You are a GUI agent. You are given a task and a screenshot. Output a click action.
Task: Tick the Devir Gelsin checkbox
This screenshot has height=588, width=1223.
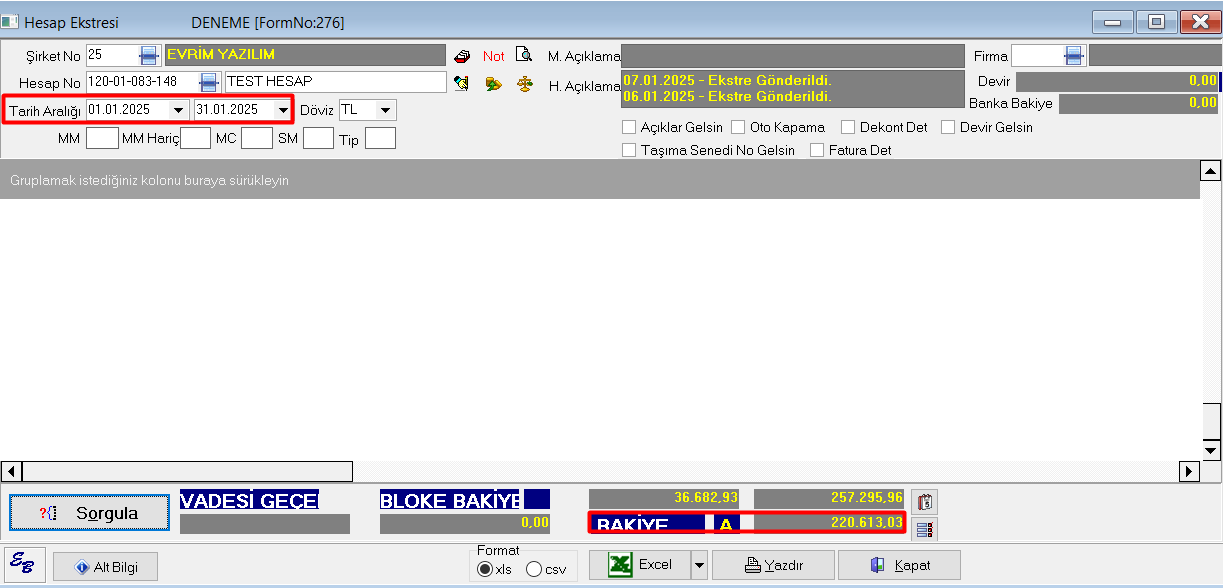pyautogui.click(x=948, y=127)
